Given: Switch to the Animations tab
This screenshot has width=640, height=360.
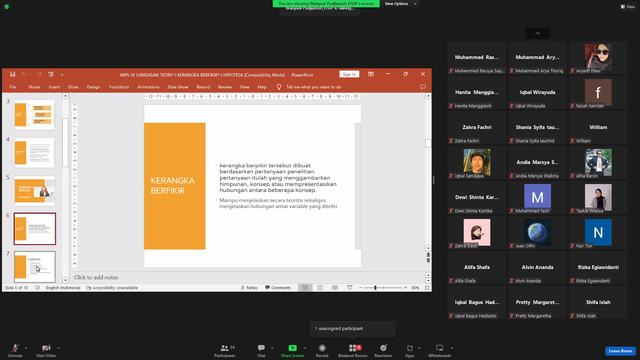Looking at the screenshot, I should tap(148, 87).
